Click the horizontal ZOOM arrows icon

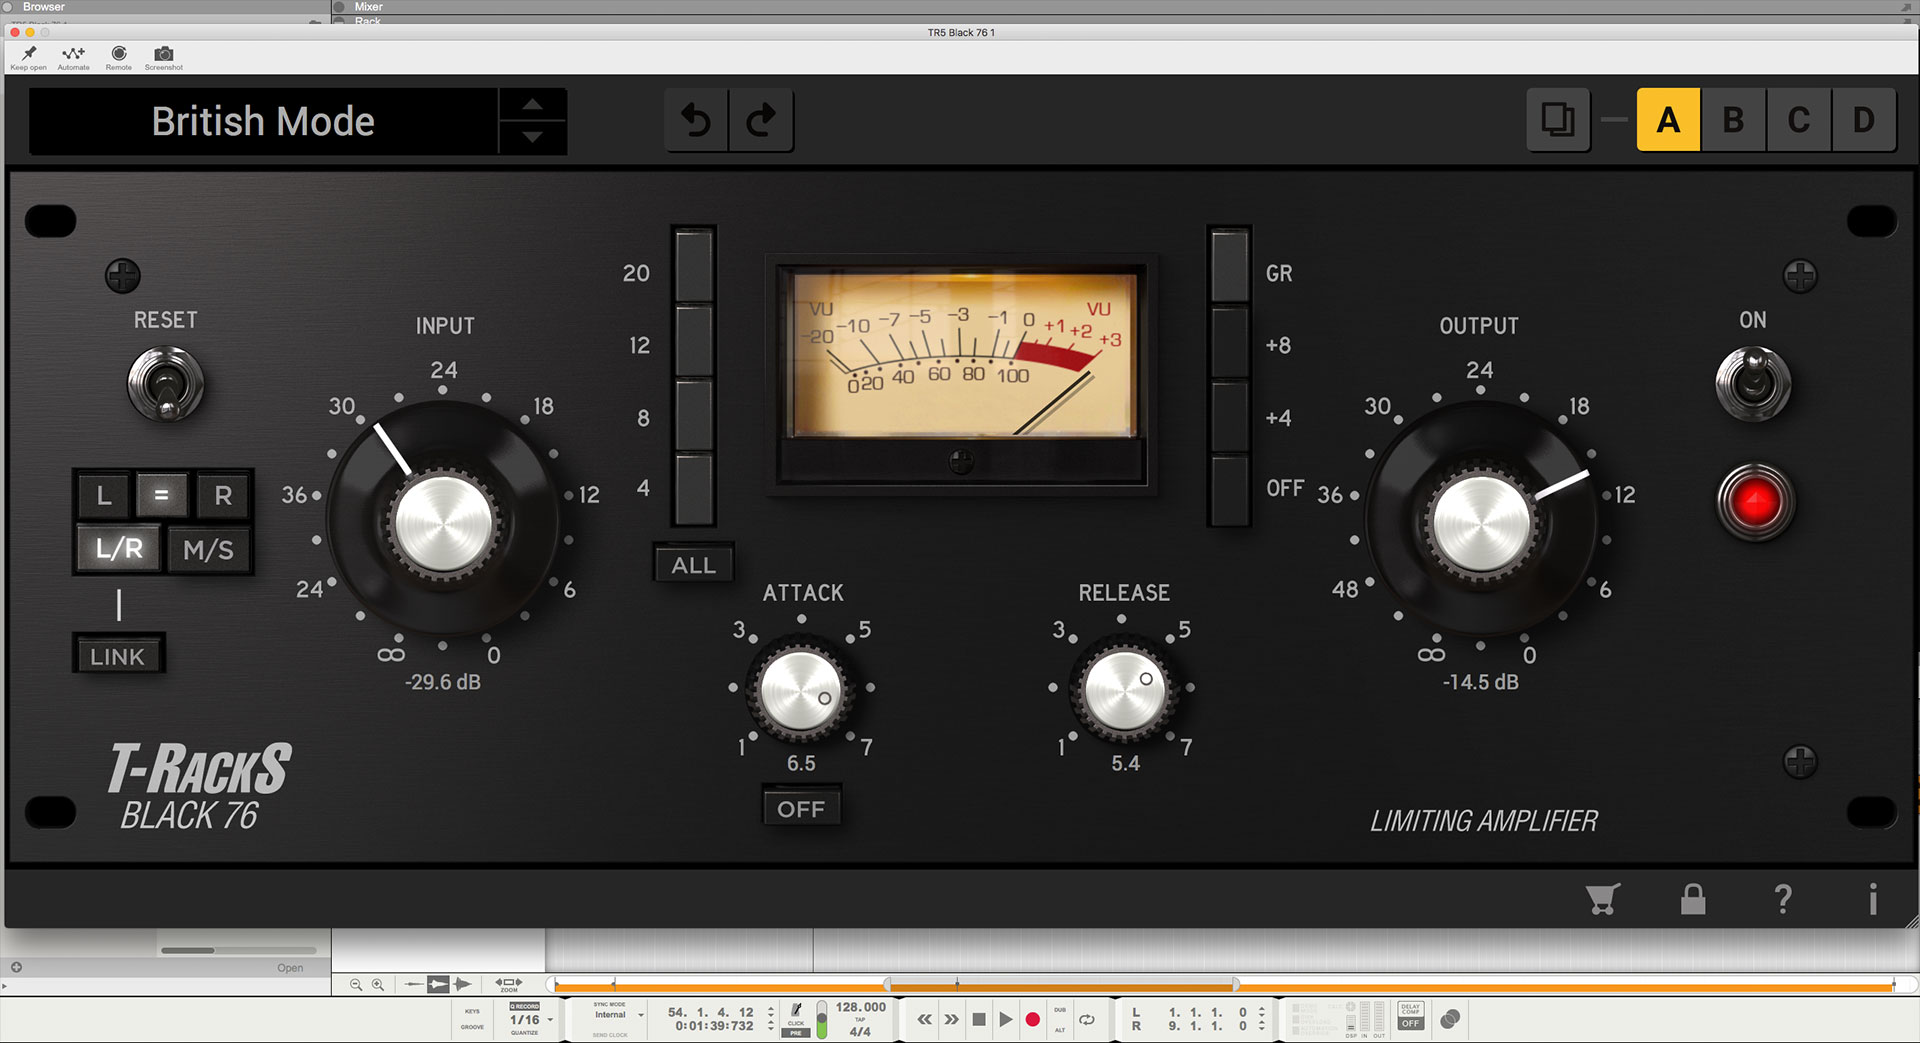click(x=508, y=984)
